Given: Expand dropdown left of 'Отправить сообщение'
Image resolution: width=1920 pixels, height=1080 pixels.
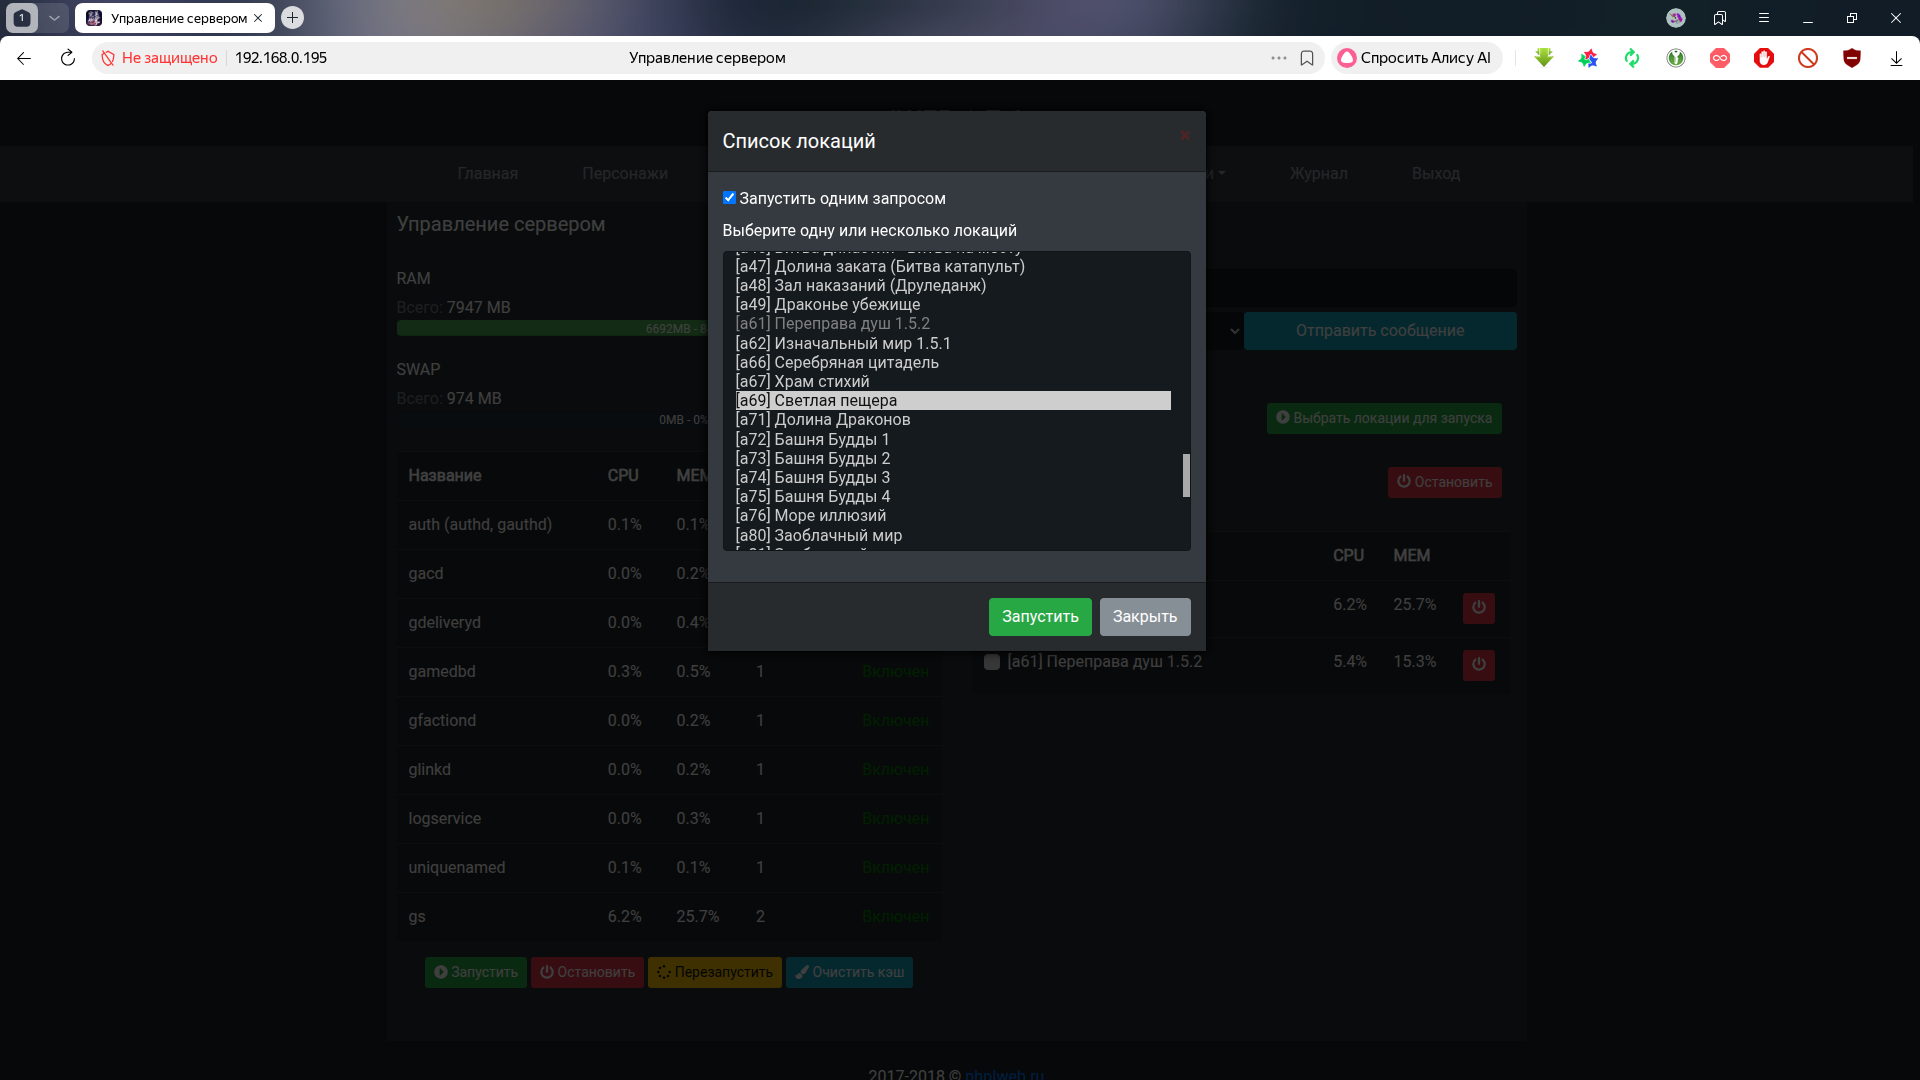Looking at the screenshot, I should pos(1233,331).
